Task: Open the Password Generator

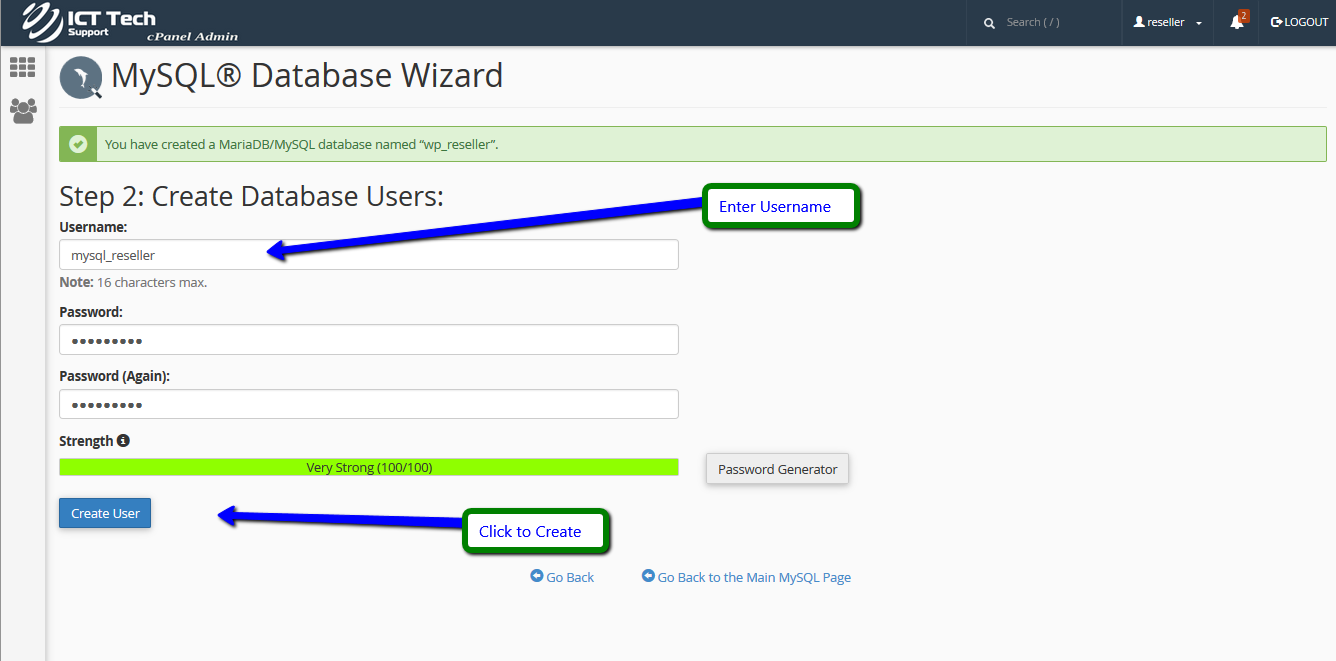Action: pyautogui.click(x=777, y=469)
